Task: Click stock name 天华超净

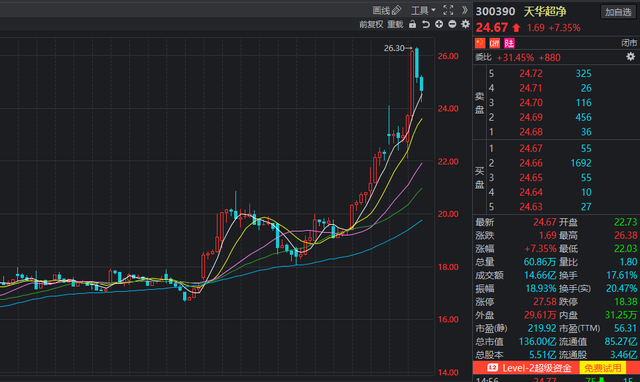Action: [545, 11]
